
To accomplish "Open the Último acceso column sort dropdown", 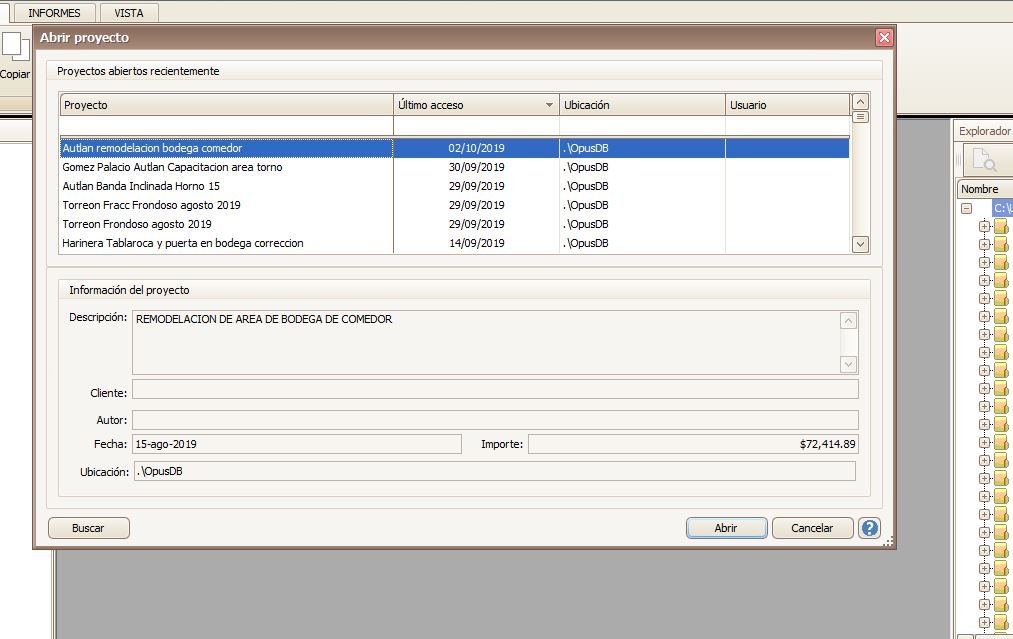I will [549, 105].
